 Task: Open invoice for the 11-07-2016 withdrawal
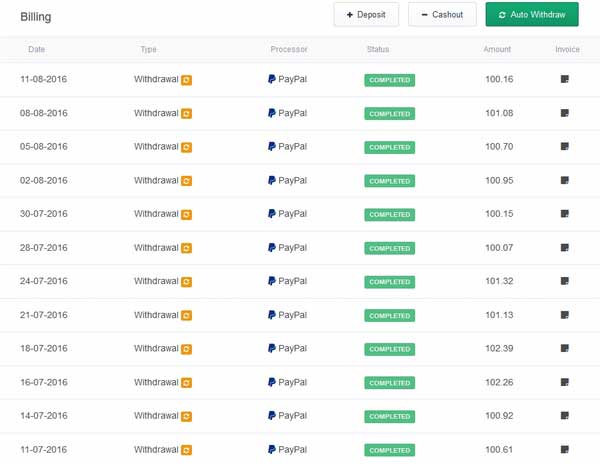(564, 449)
